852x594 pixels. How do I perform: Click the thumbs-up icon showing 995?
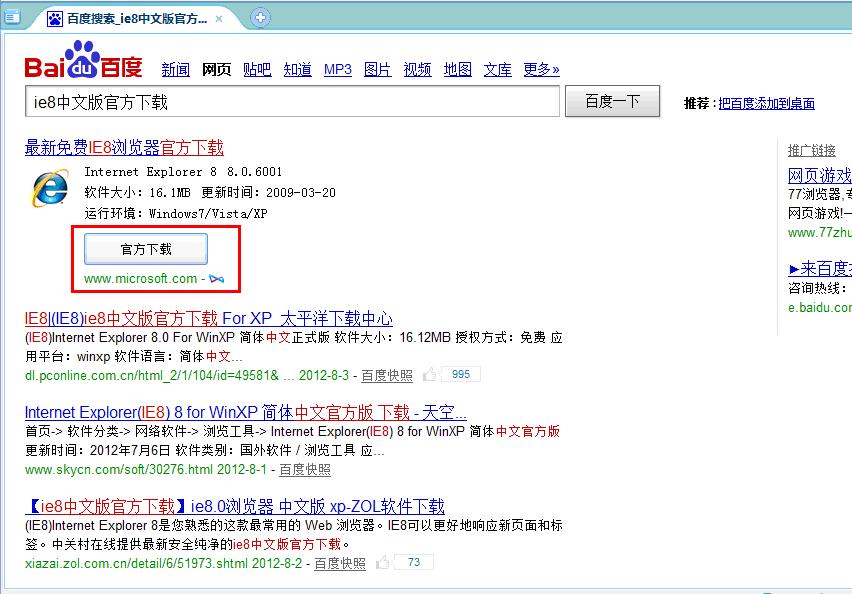[x=430, y=375]
